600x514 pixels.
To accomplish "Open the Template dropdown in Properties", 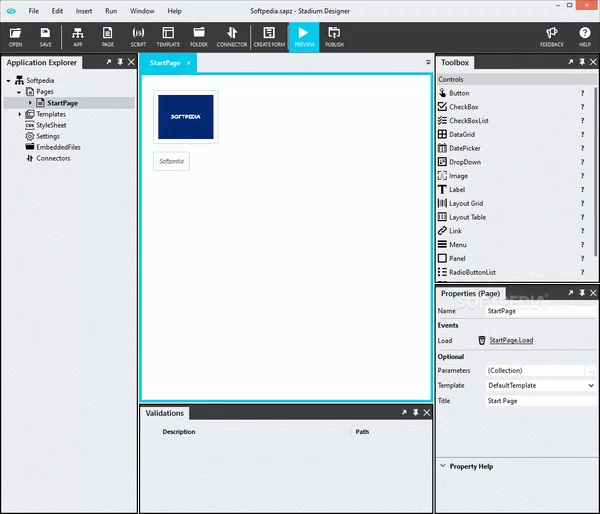I will (x=590, y=385).
